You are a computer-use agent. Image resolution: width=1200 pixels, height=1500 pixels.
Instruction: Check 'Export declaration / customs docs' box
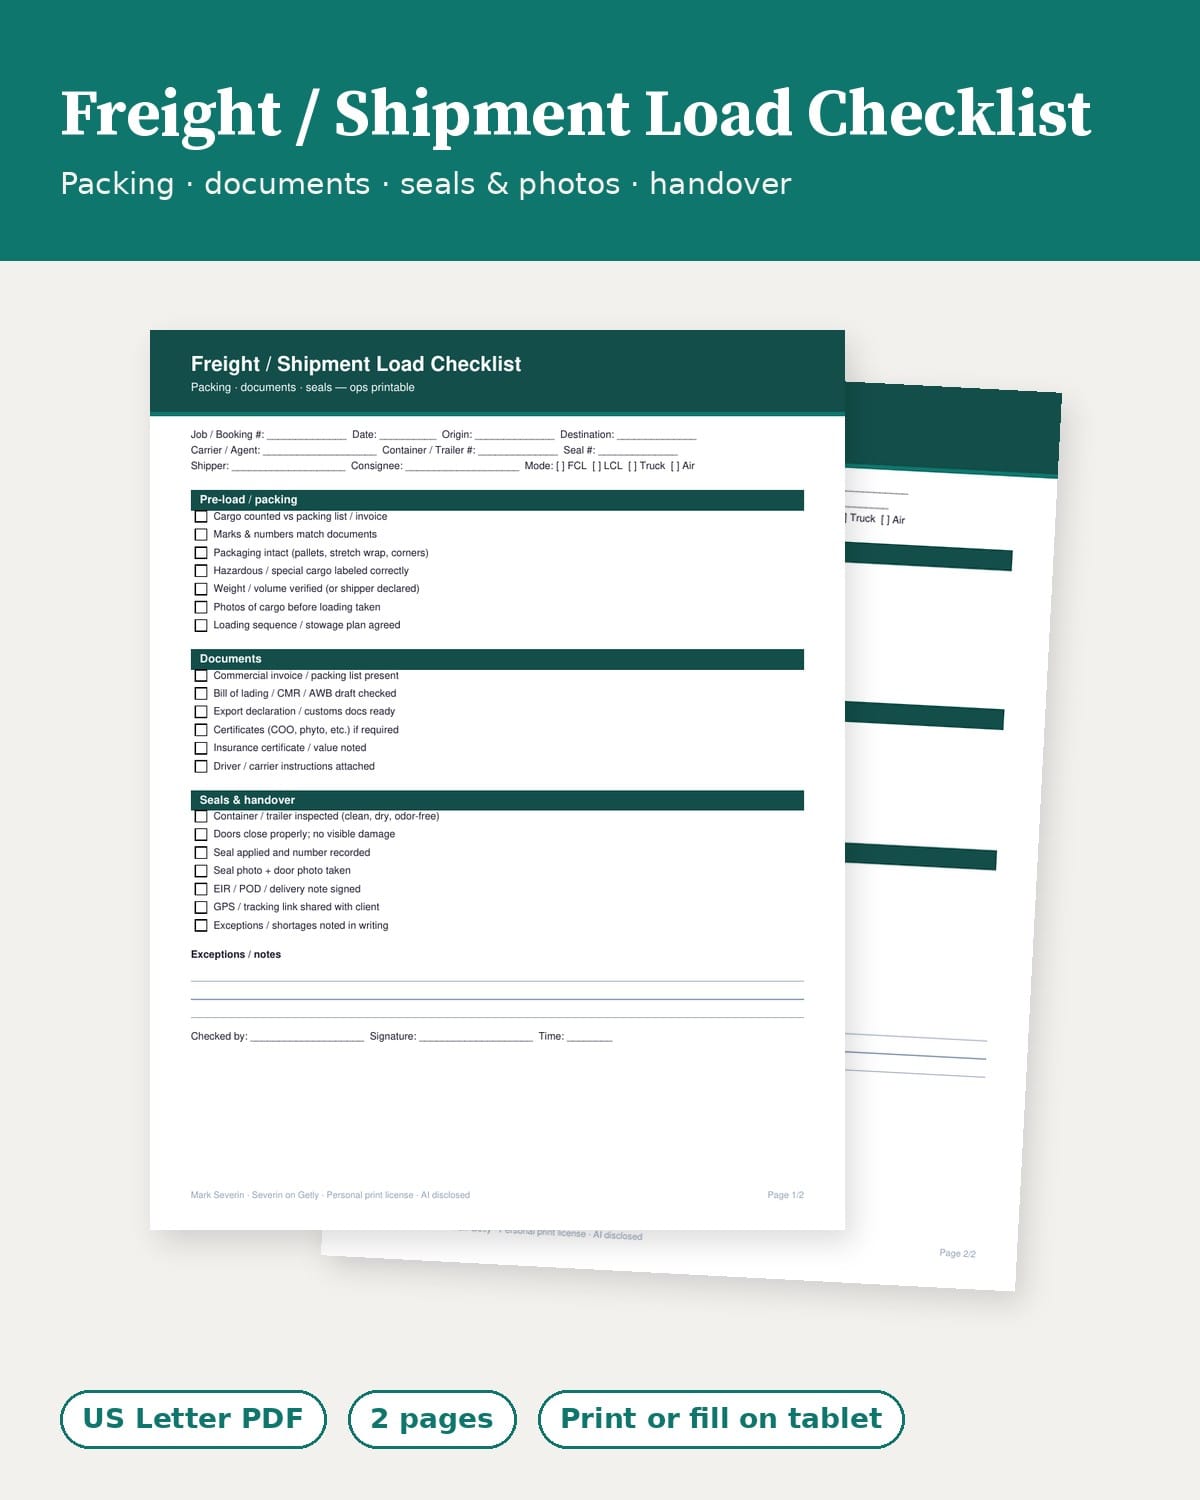pos(201,712)
